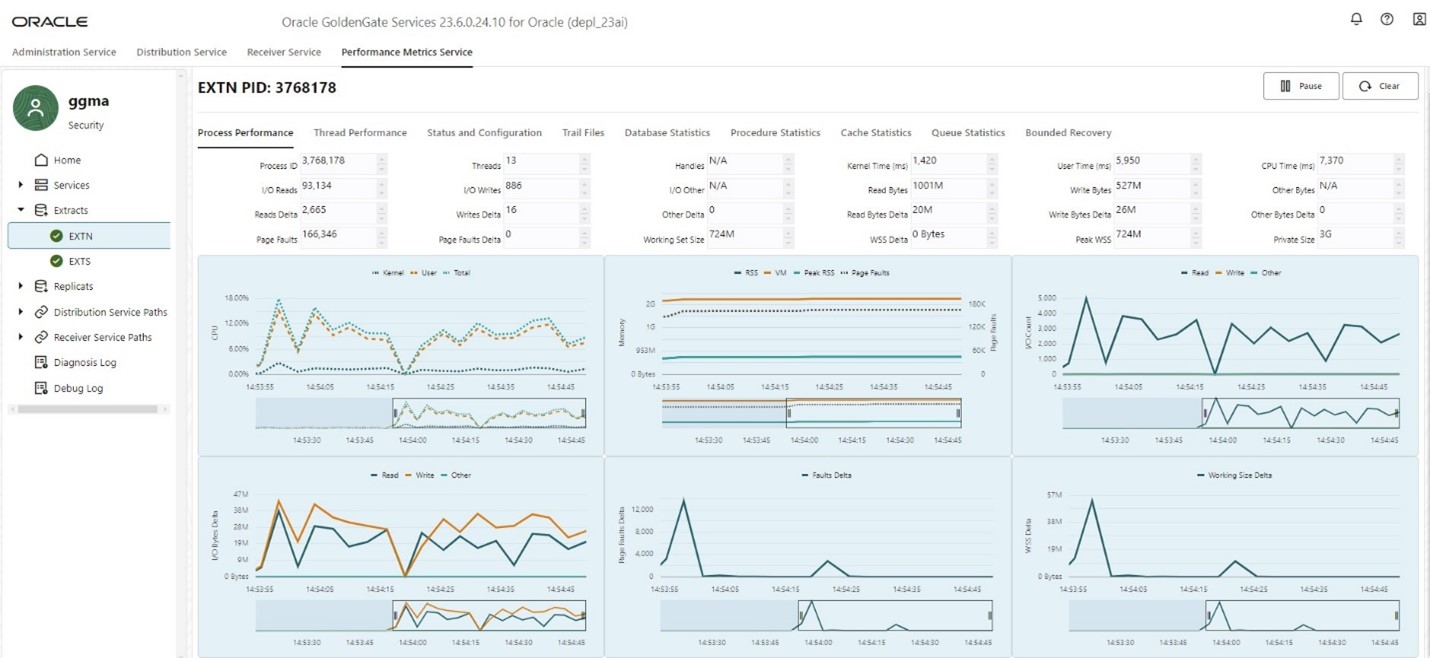
Task: Toggle the Write series in I/O Count legend
Action: (1233, 273)
